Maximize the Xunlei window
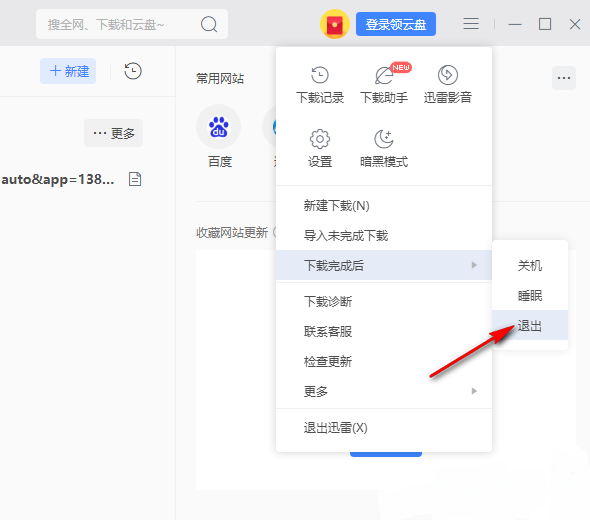590x520 pixels. tap(545, 24)
